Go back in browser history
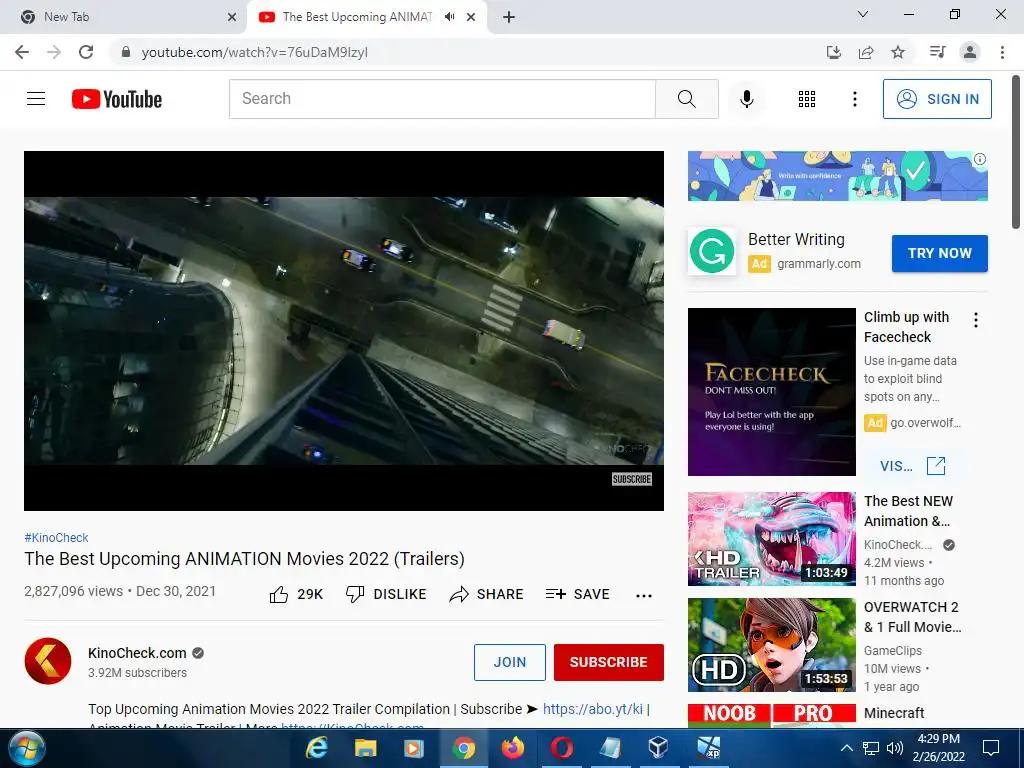The height and width of the screenshot is (768, 1024). pyautogui.click(x=22, y=52)
